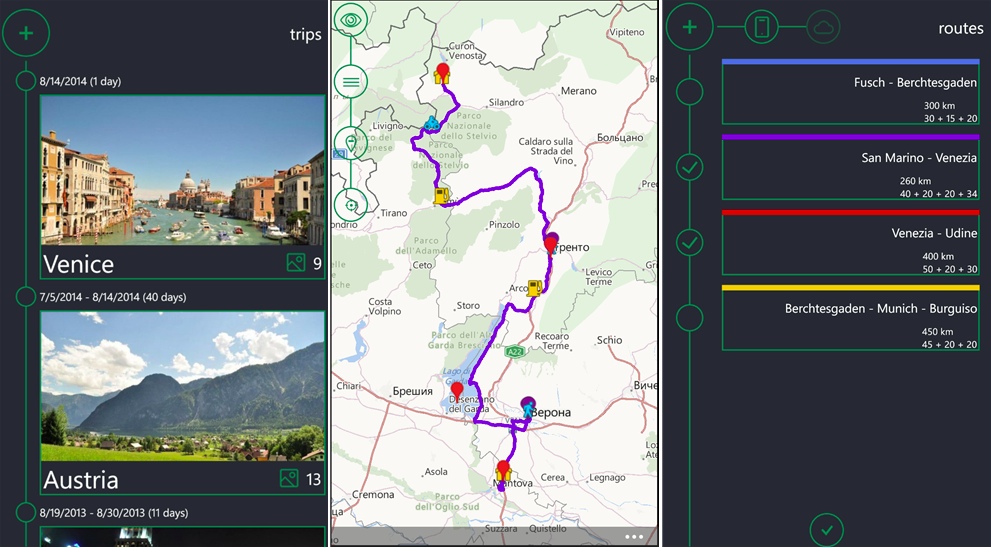991x548 pixels.
Task: Click the gas station marker near Arco
Action: coord(536,288)
